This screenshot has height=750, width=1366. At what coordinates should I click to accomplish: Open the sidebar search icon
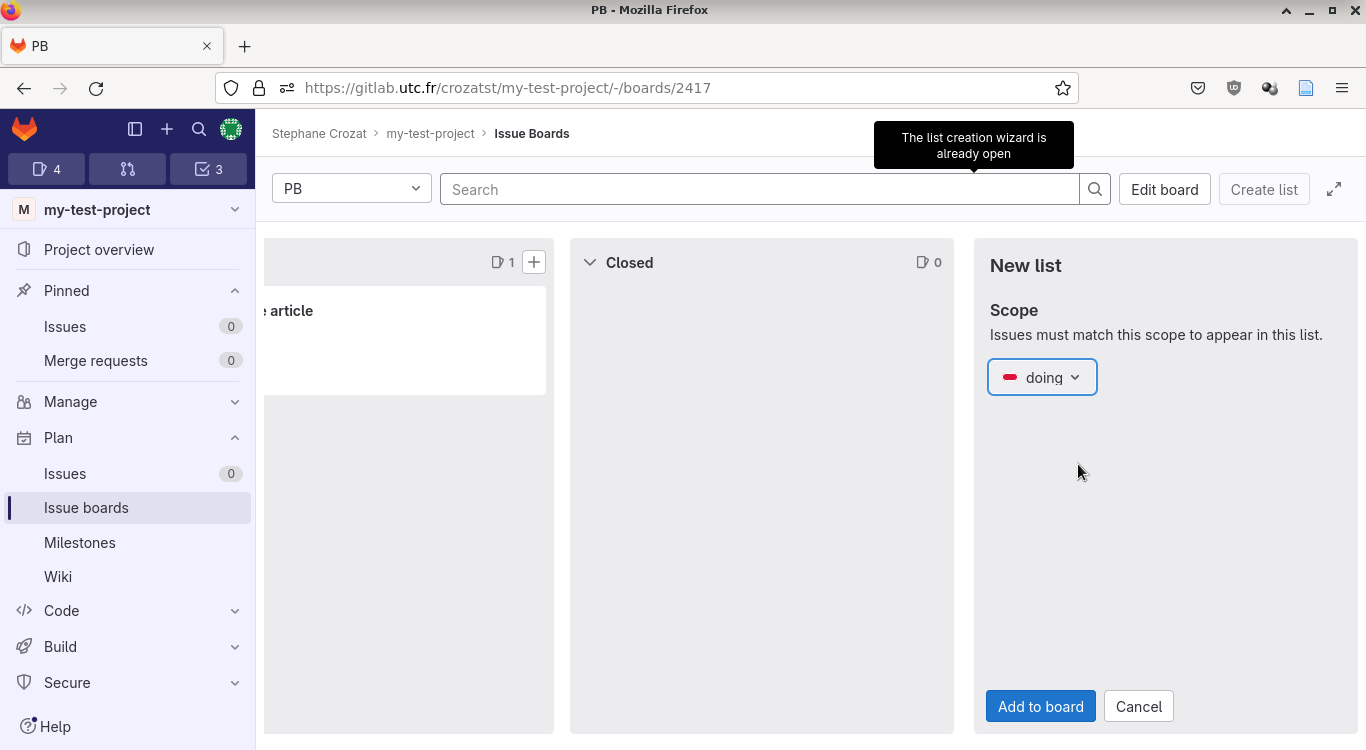tap(199, 129)
